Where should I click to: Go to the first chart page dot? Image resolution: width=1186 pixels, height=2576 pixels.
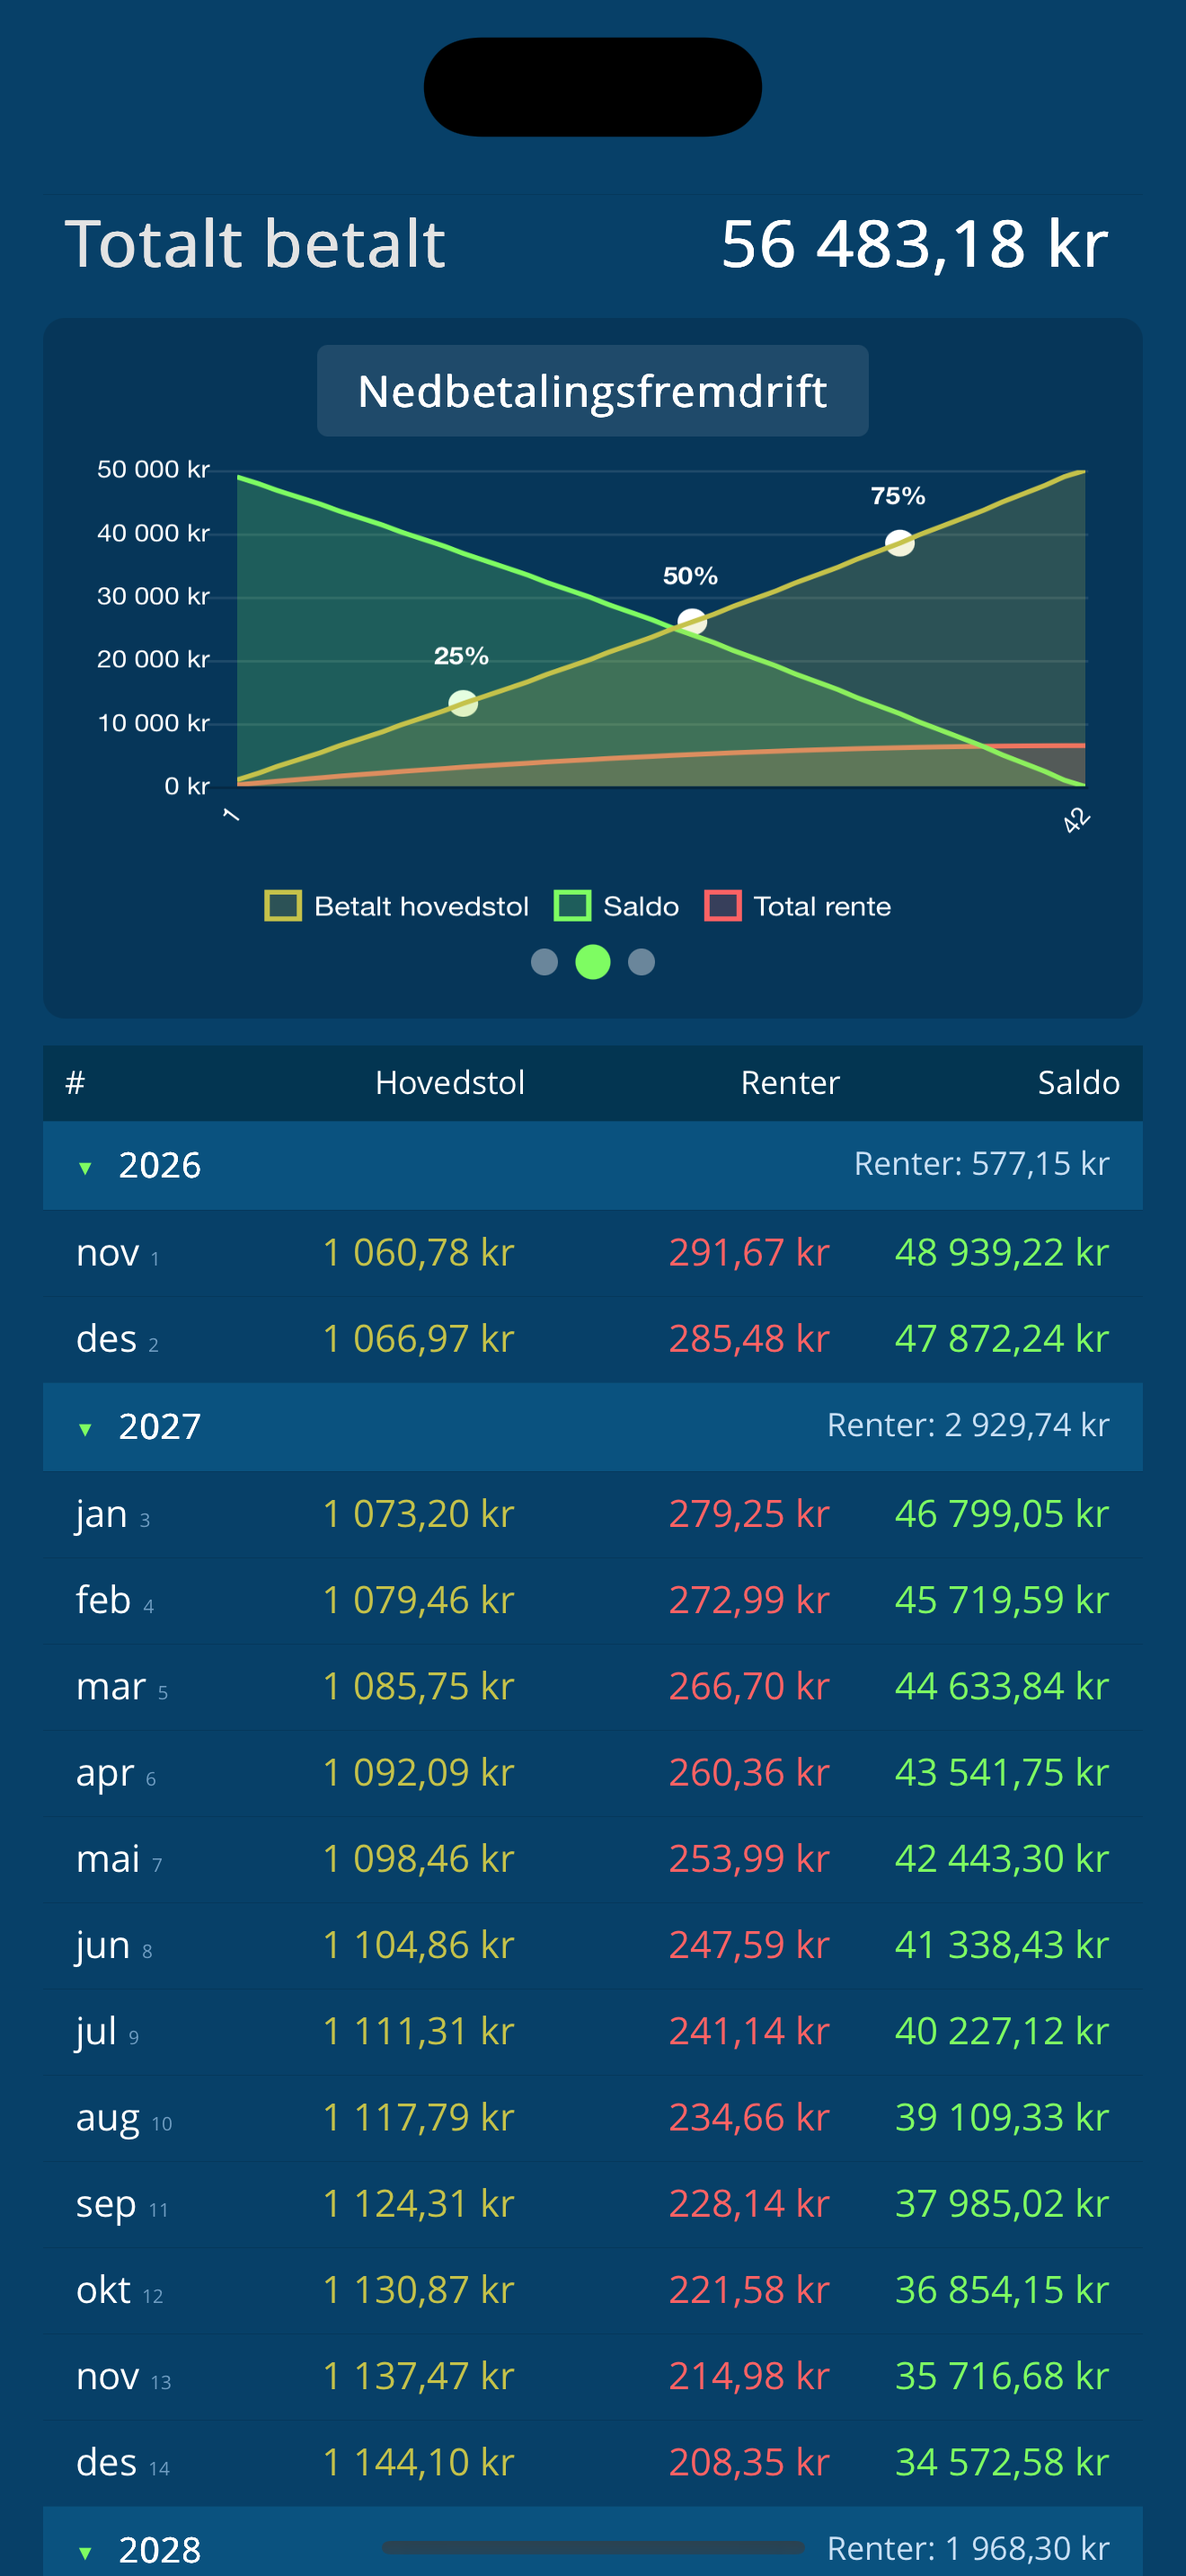[x=544, y=962]
